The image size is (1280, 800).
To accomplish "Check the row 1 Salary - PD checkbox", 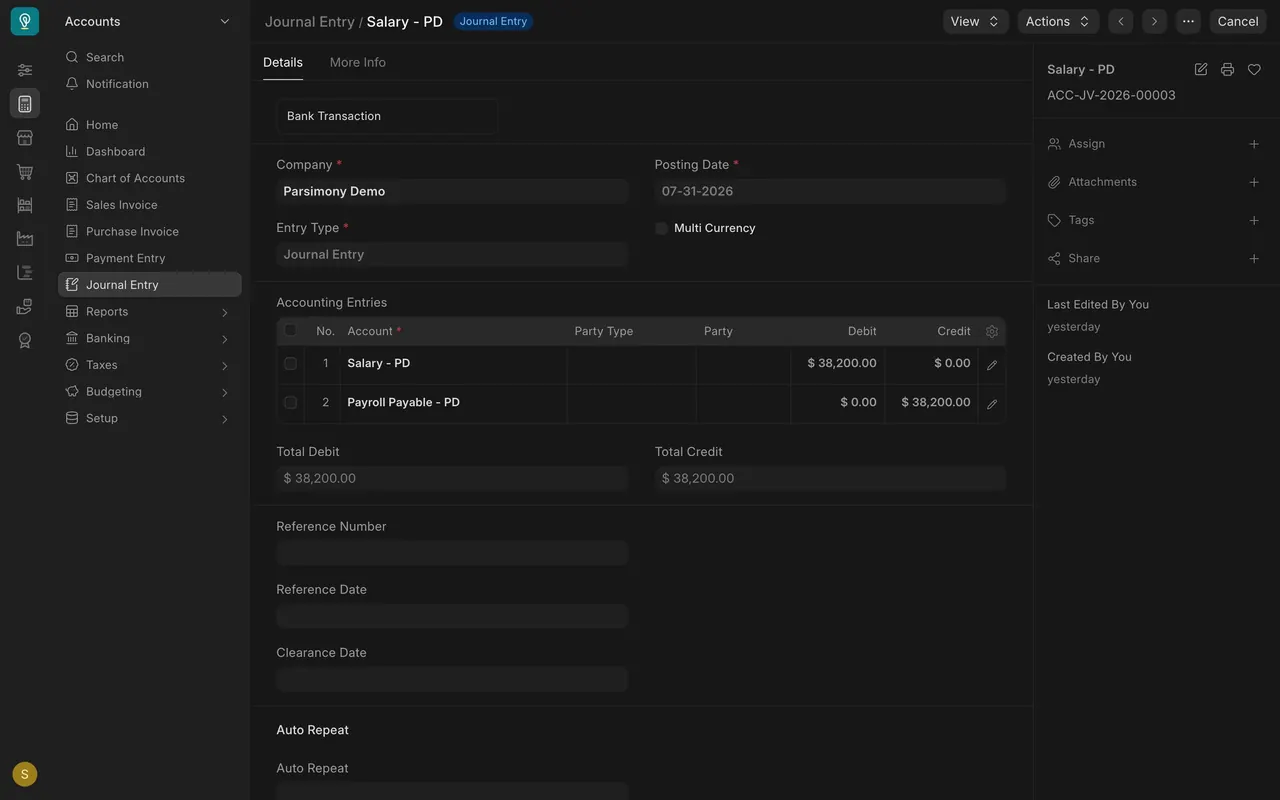I will tap(290, 364).
